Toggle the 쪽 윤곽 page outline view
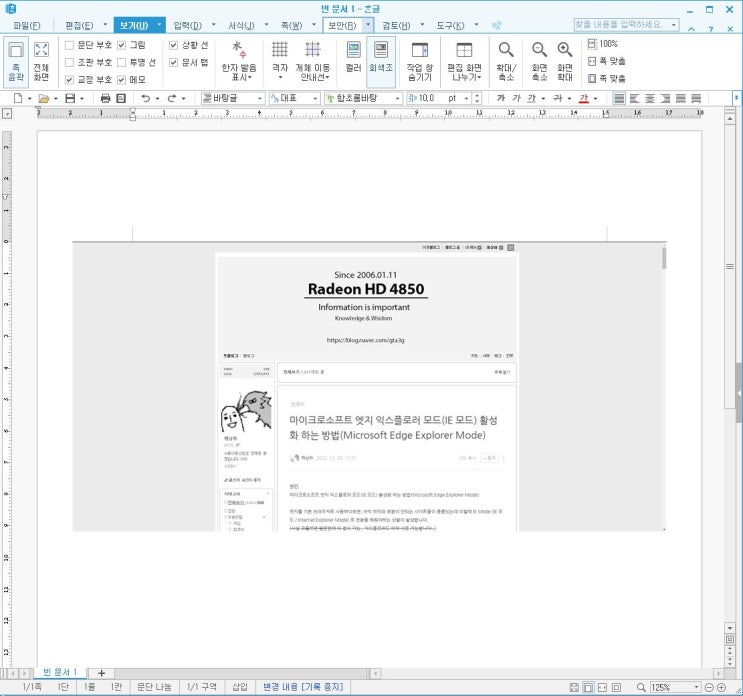743x696 pixels. point(16,62)
